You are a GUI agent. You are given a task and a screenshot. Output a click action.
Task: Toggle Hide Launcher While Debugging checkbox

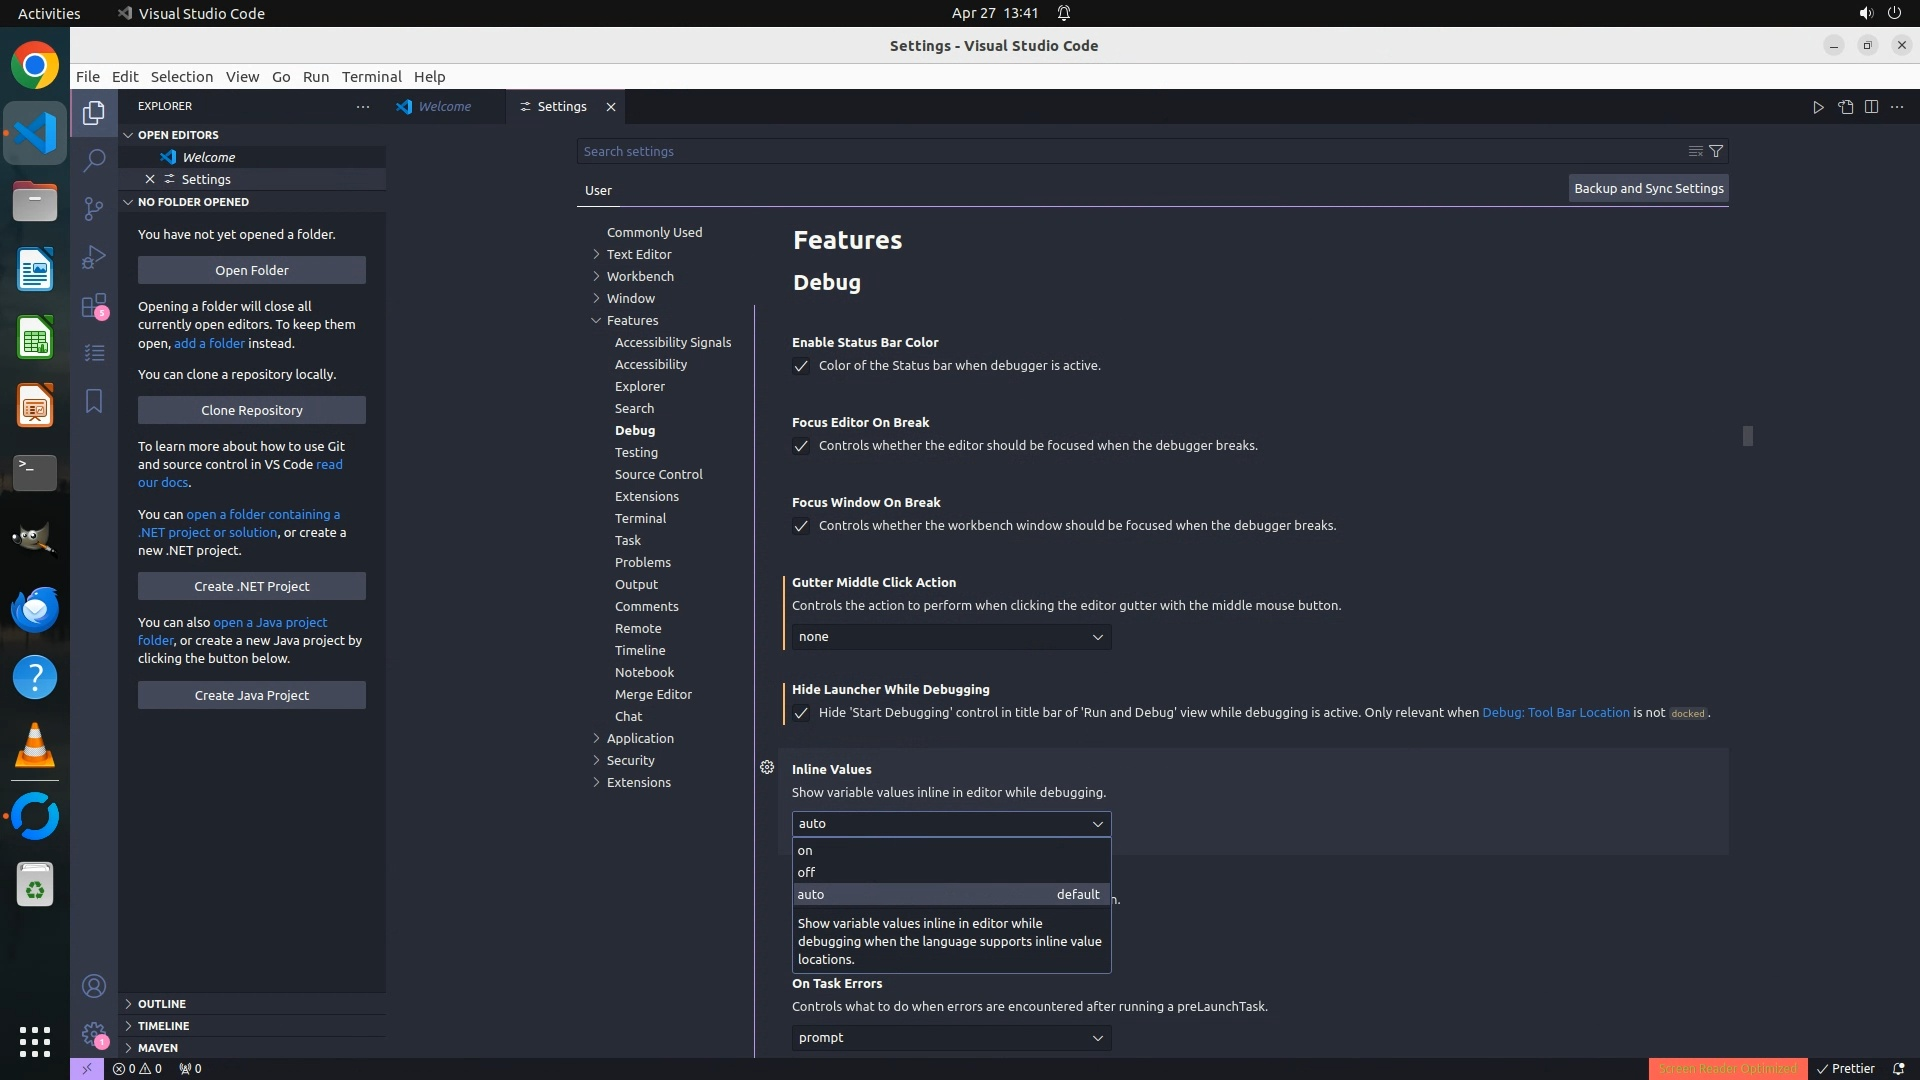click(x=801, y=713)
